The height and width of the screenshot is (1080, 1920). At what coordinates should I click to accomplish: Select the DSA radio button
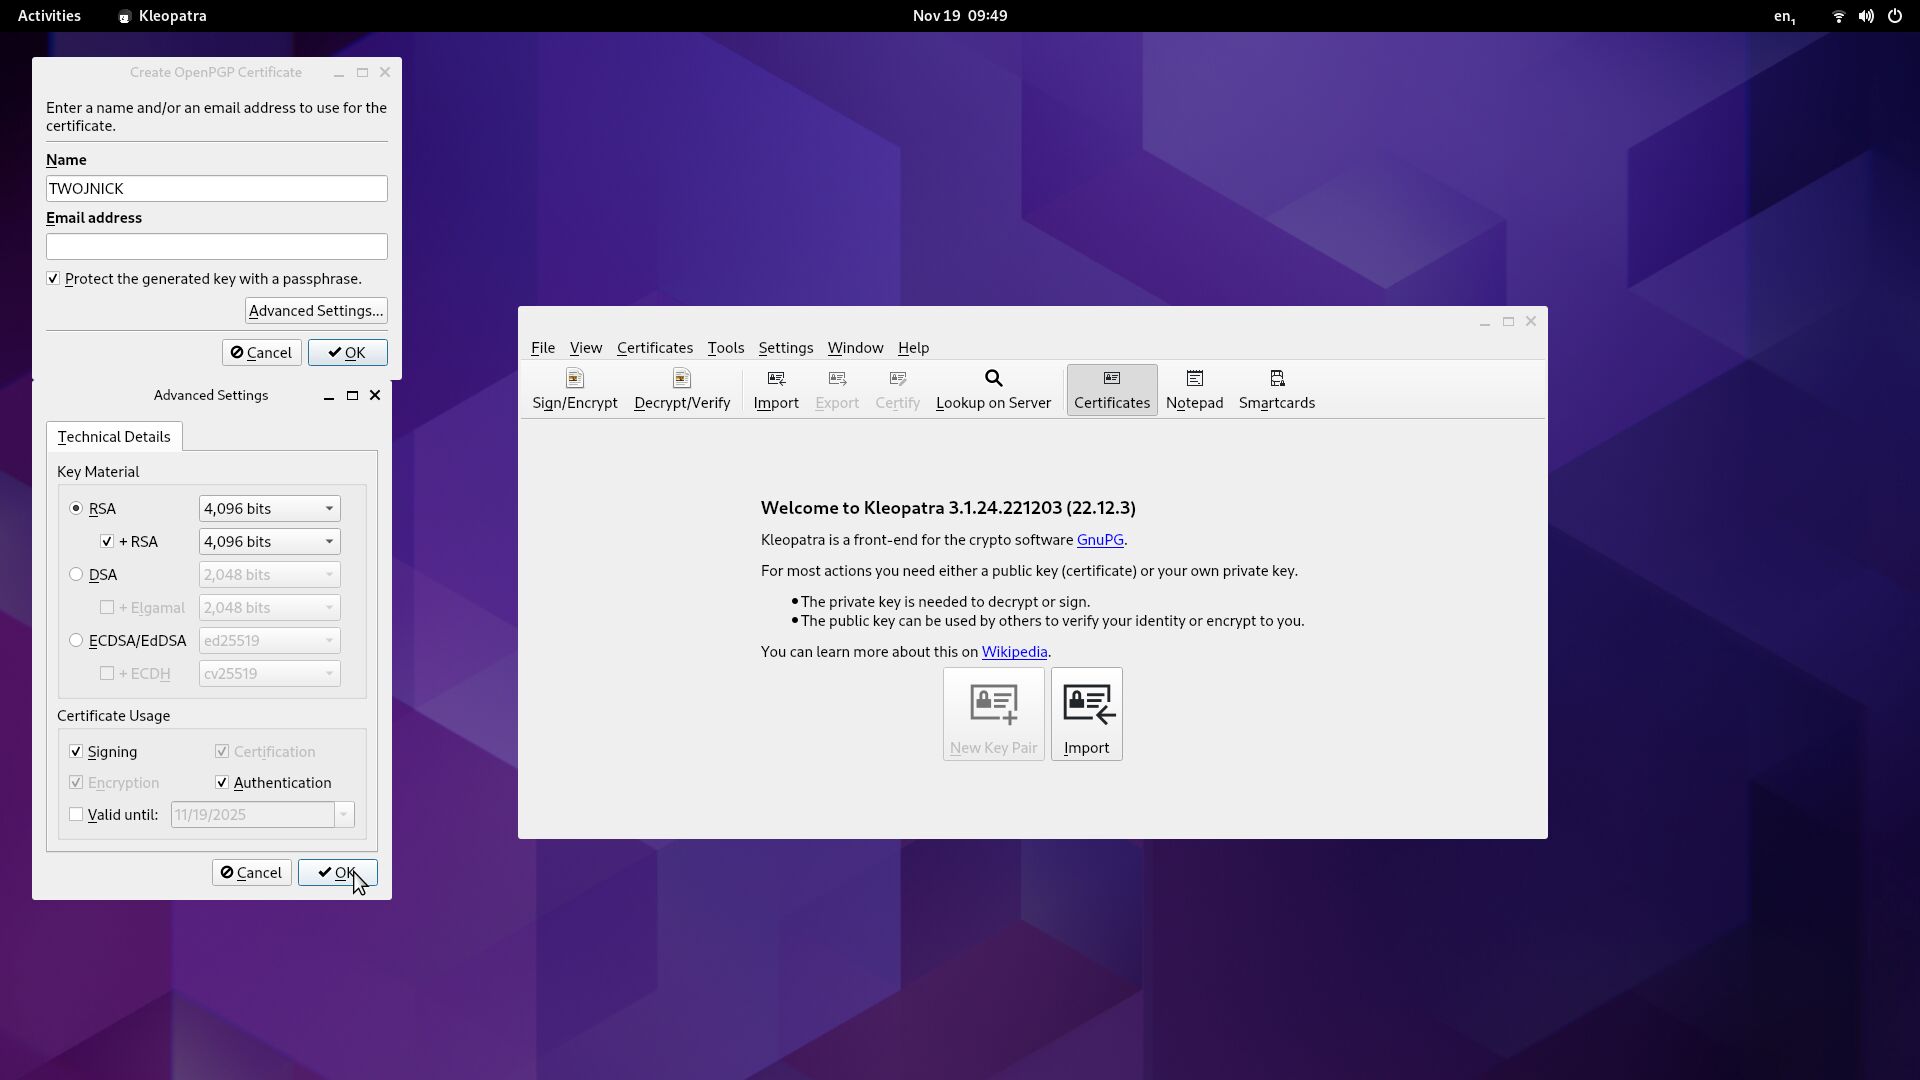pyautogui.click(x=76, y=575)
